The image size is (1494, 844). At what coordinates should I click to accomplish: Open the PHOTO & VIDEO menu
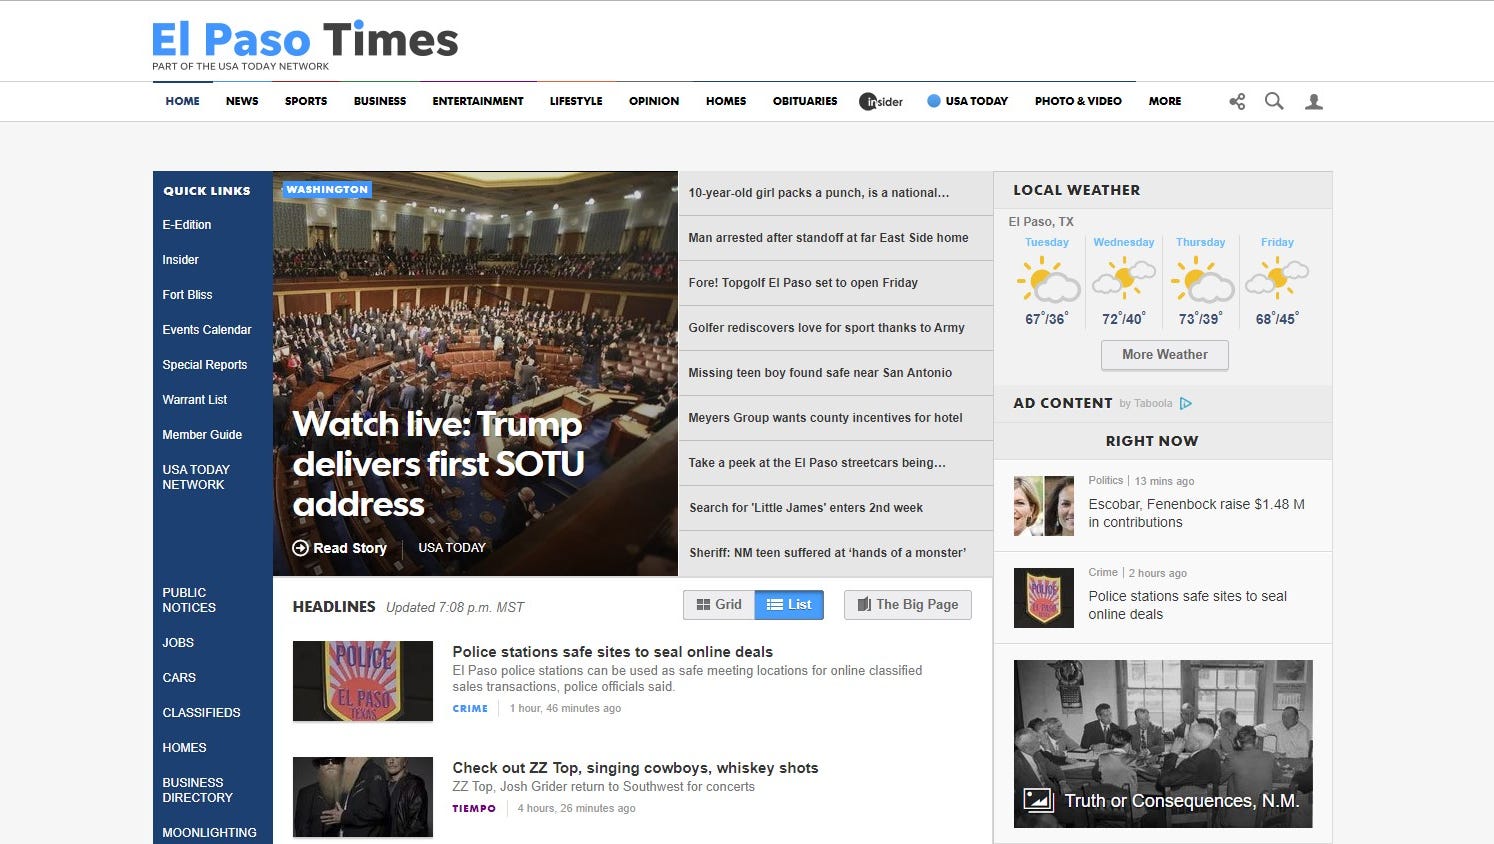[1078, 101]
